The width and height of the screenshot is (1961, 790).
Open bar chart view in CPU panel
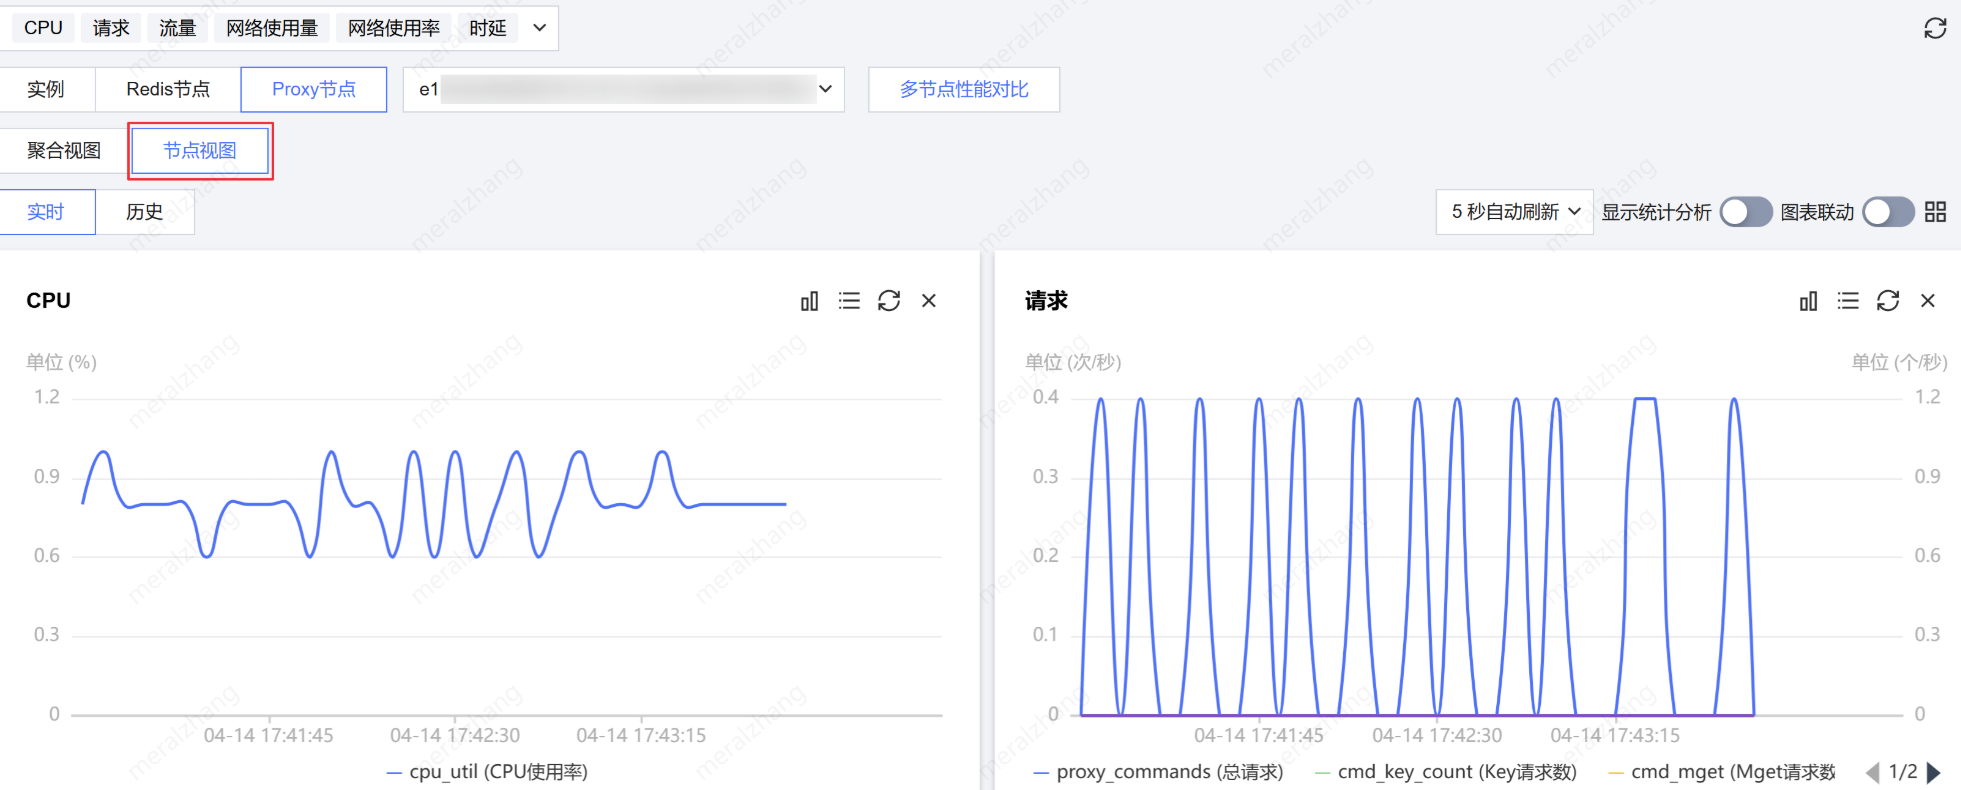809,301
